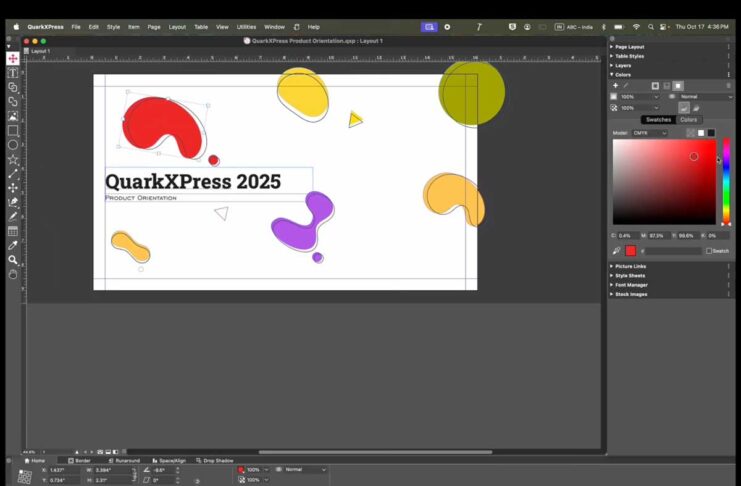Open macOS Spotlight search icon
This screenshot has width=741, height=486.
[651, 27]
